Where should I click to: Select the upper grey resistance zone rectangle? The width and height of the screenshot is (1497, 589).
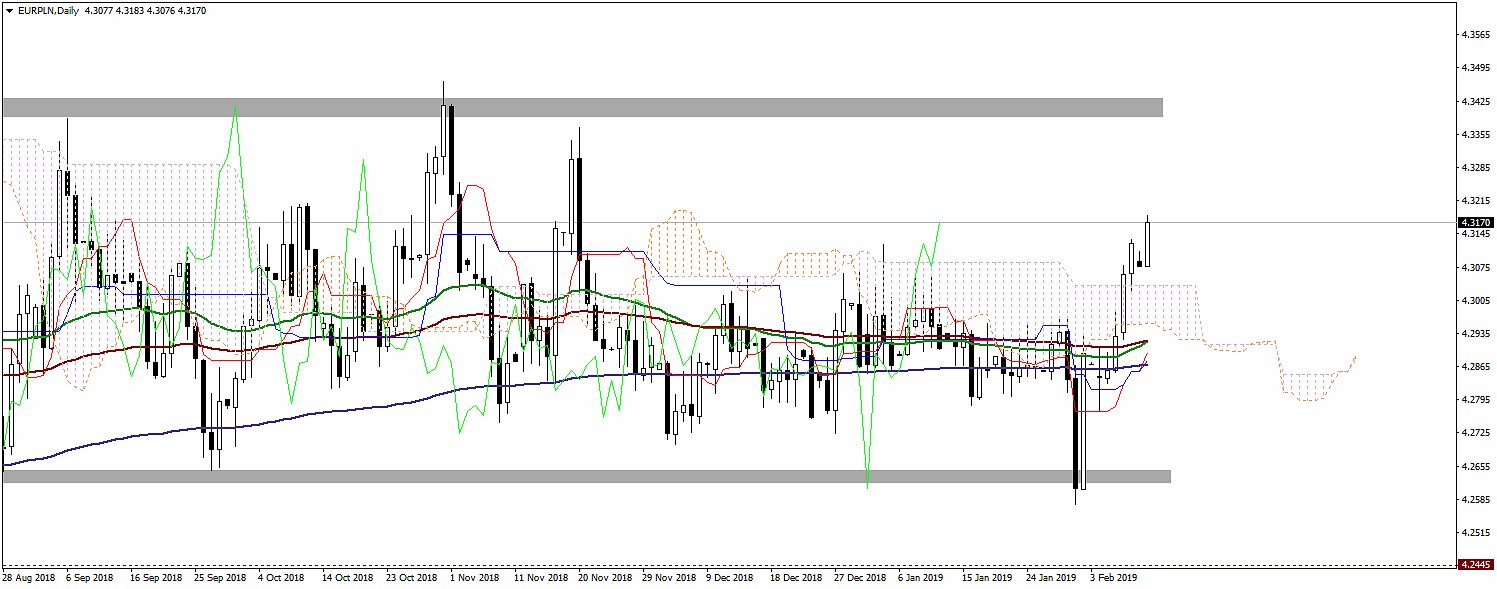(583, 107)
